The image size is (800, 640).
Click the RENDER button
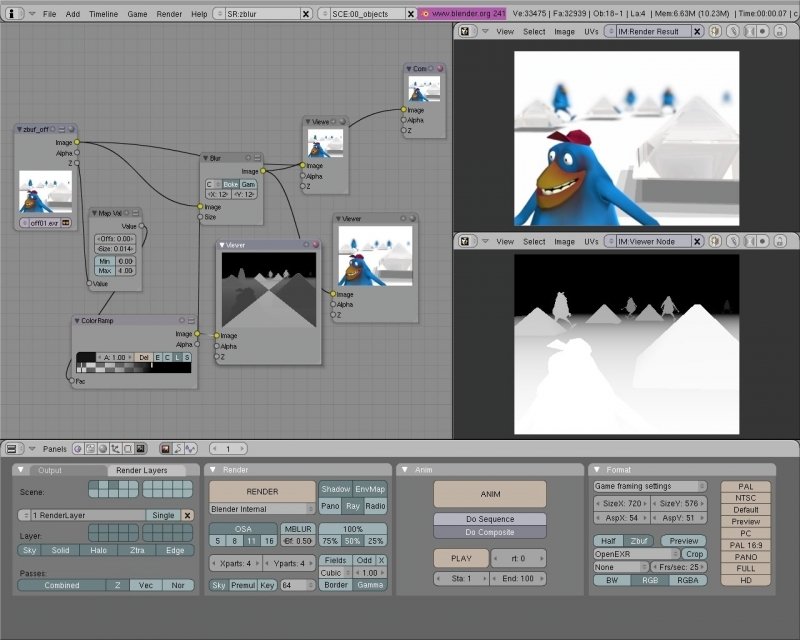262,491
